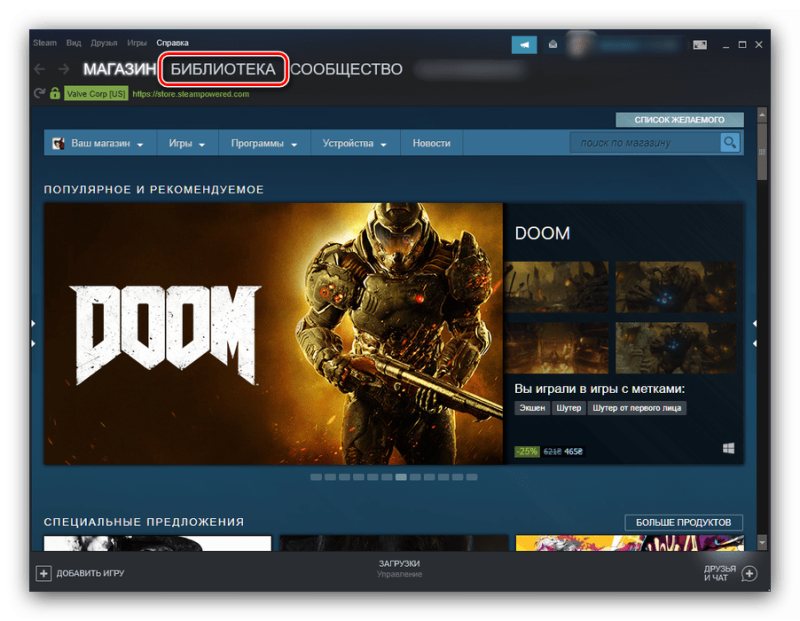
Task: Focus the поиск по магазину search field
Action: coord(645,143)
